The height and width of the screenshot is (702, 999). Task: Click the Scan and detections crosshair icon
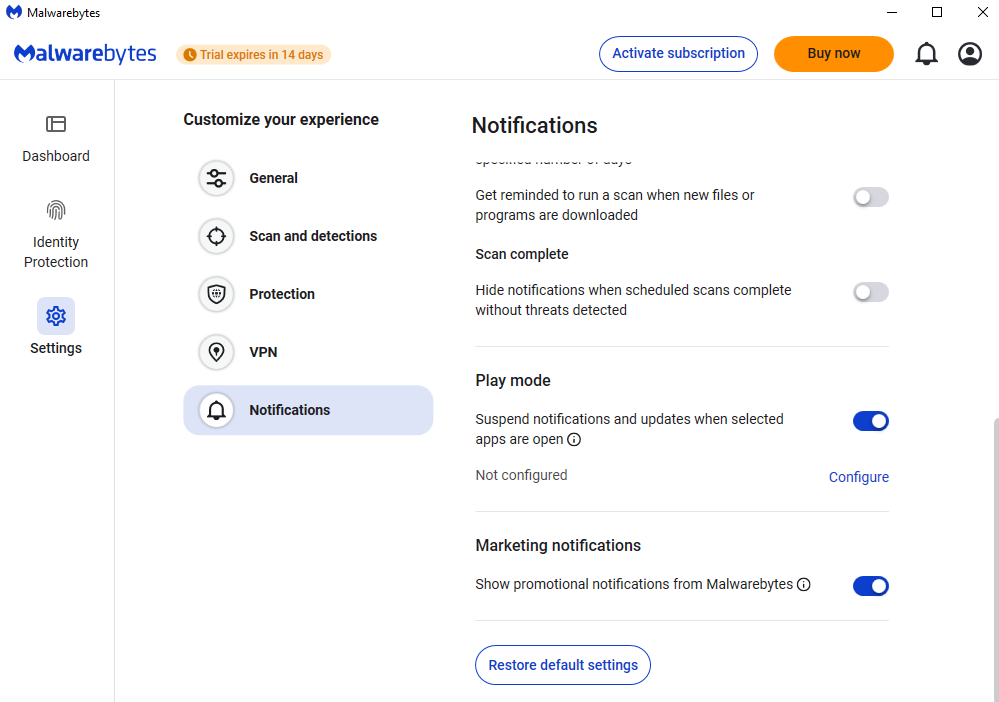coord(217,236)
